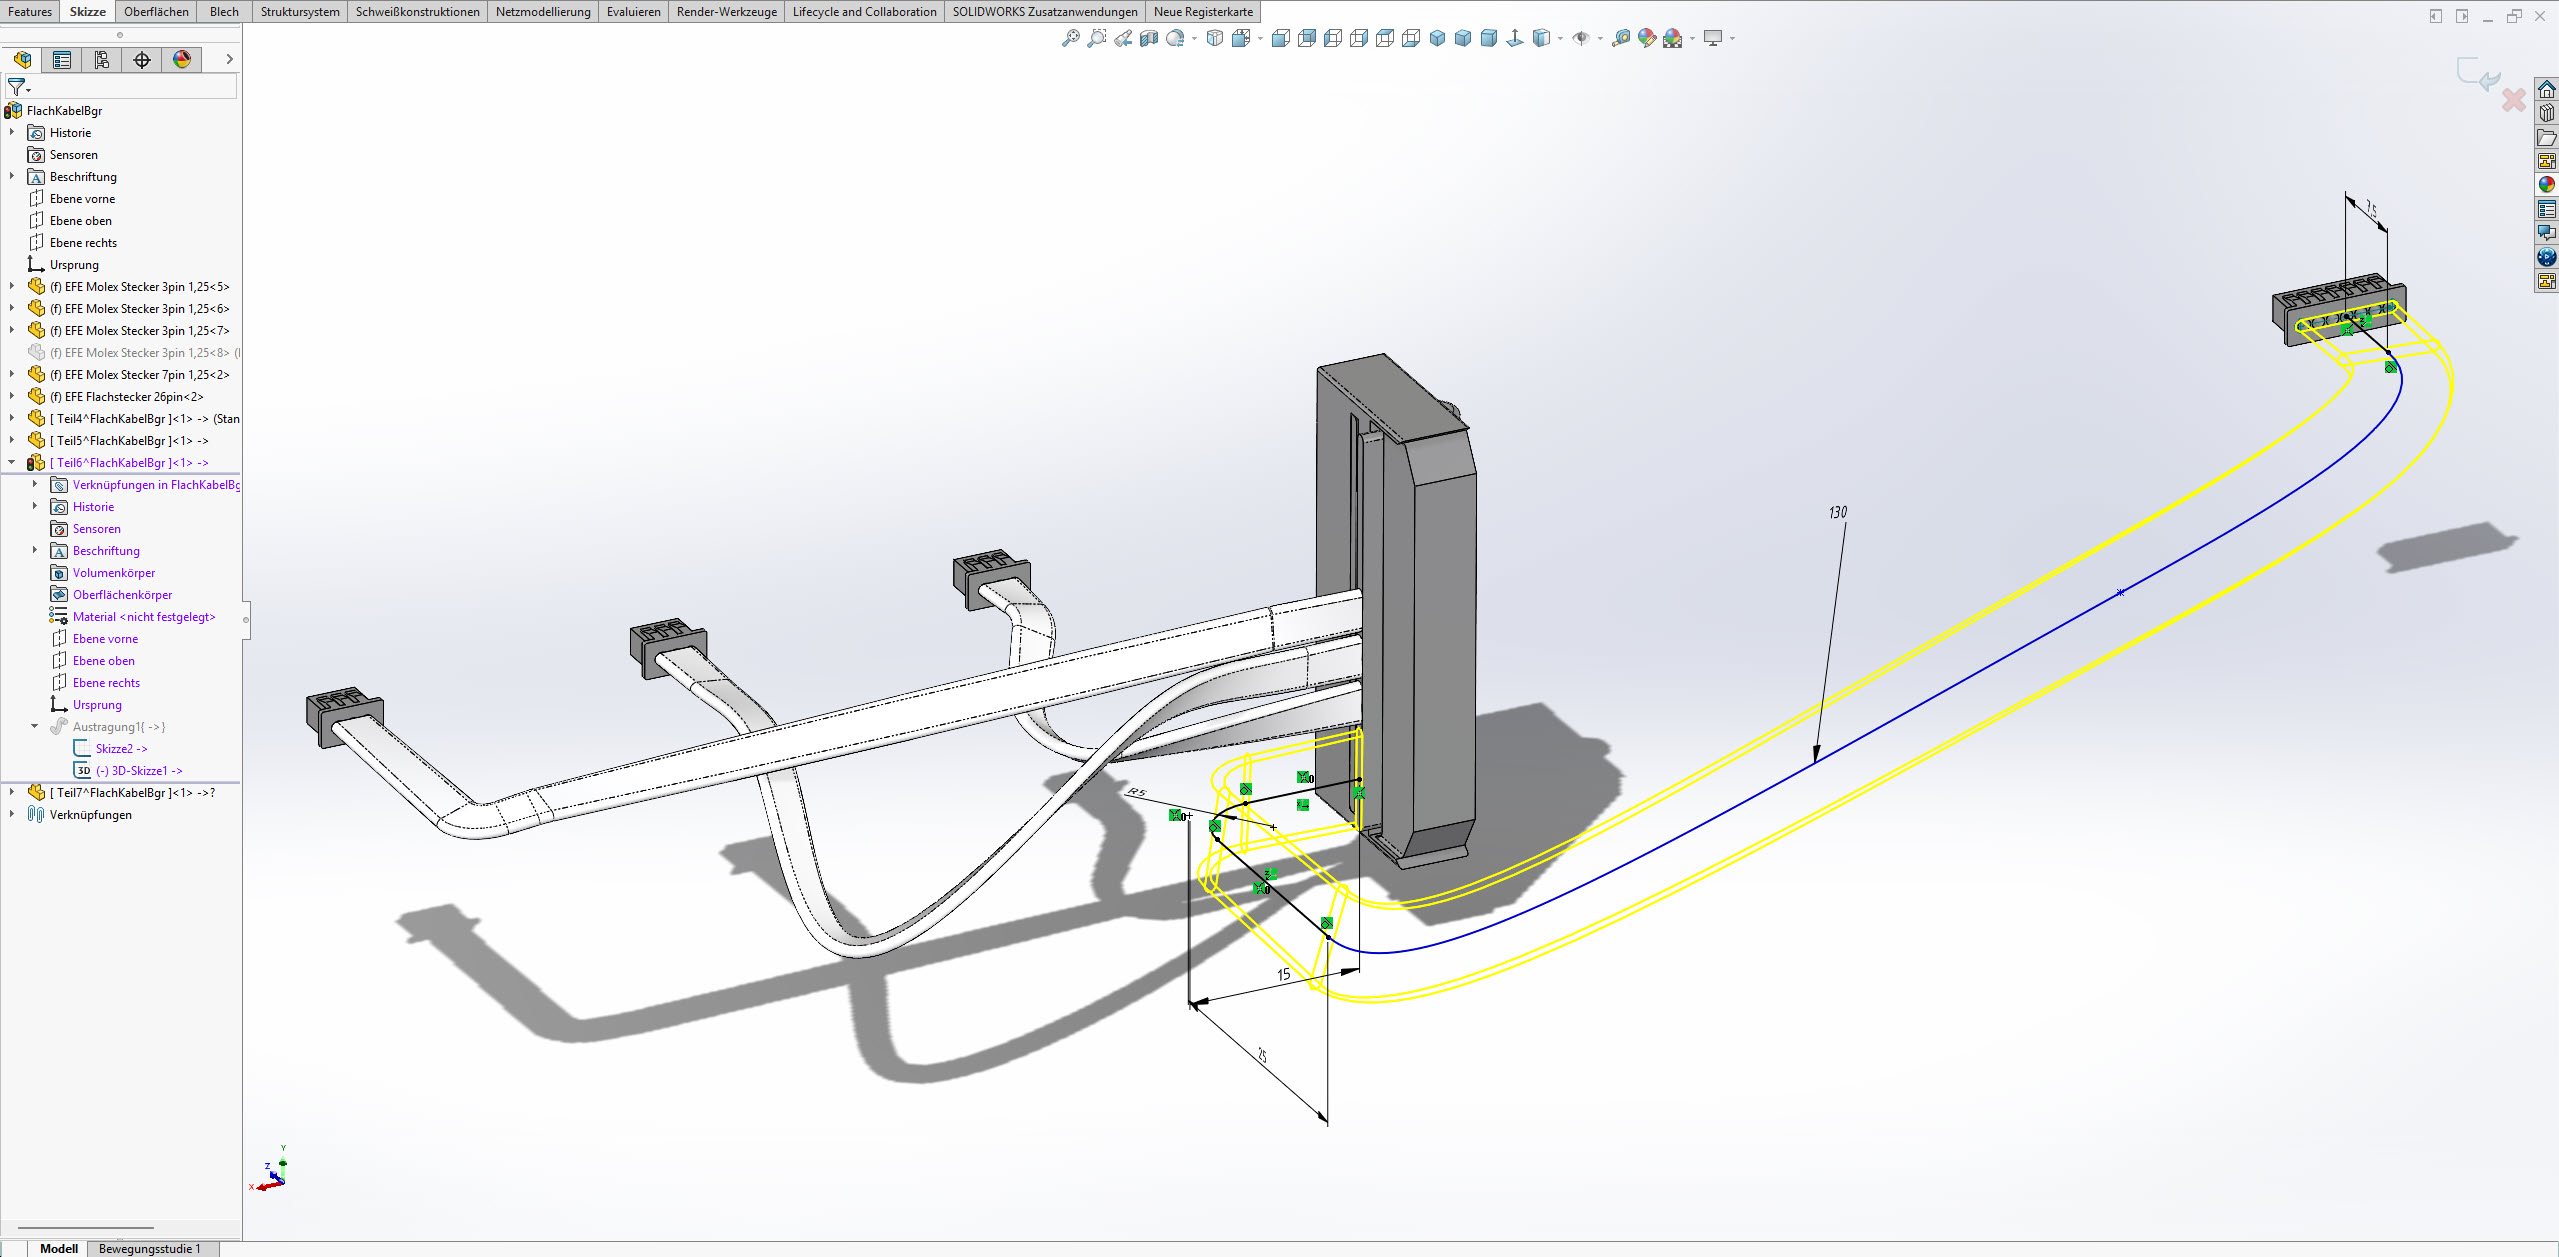Confirm sketch exit corner arrow icon
This screenshot has width=2559, height=1257.
[x=2477, y=73]
